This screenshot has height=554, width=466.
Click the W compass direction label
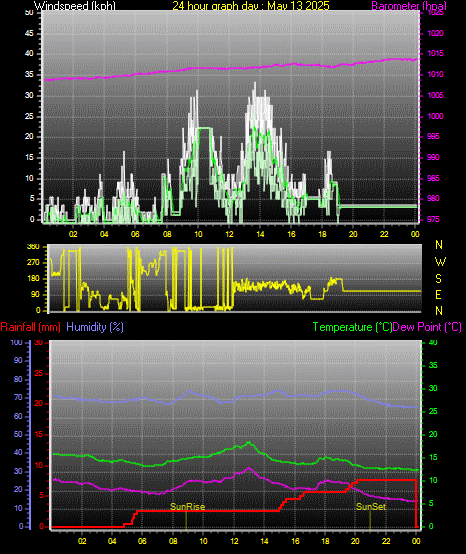coord(440,262)
